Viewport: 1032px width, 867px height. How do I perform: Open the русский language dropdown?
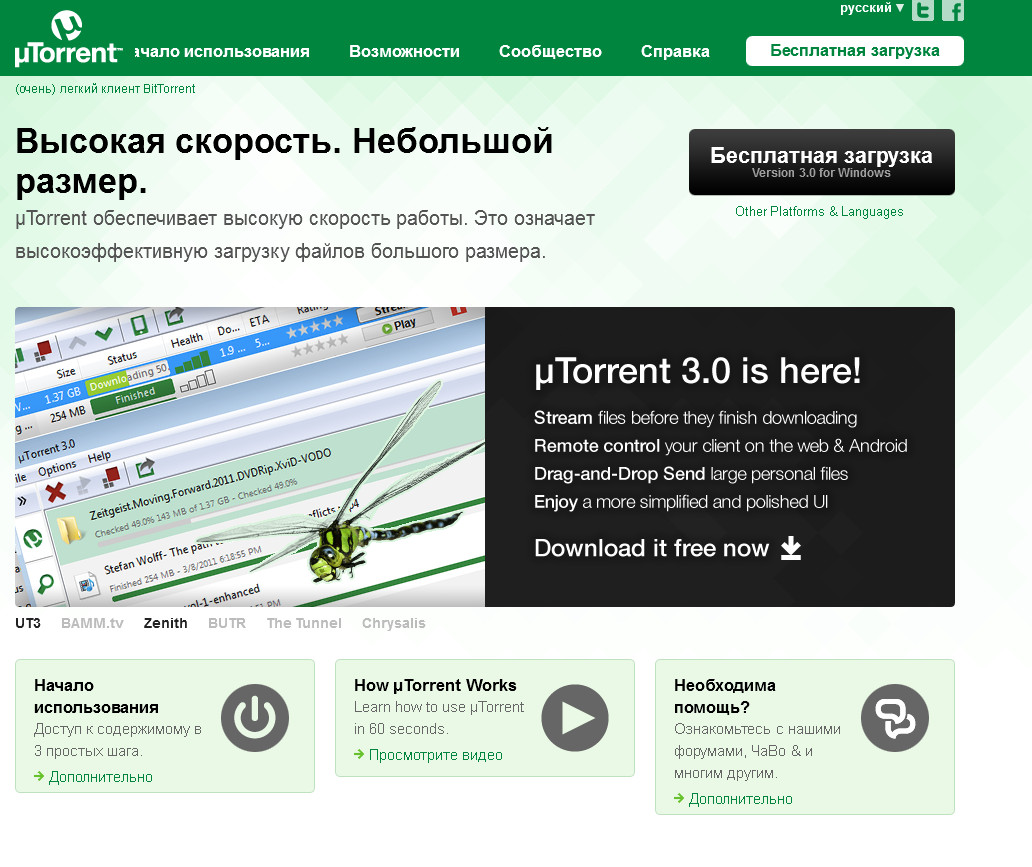[872, 8]
